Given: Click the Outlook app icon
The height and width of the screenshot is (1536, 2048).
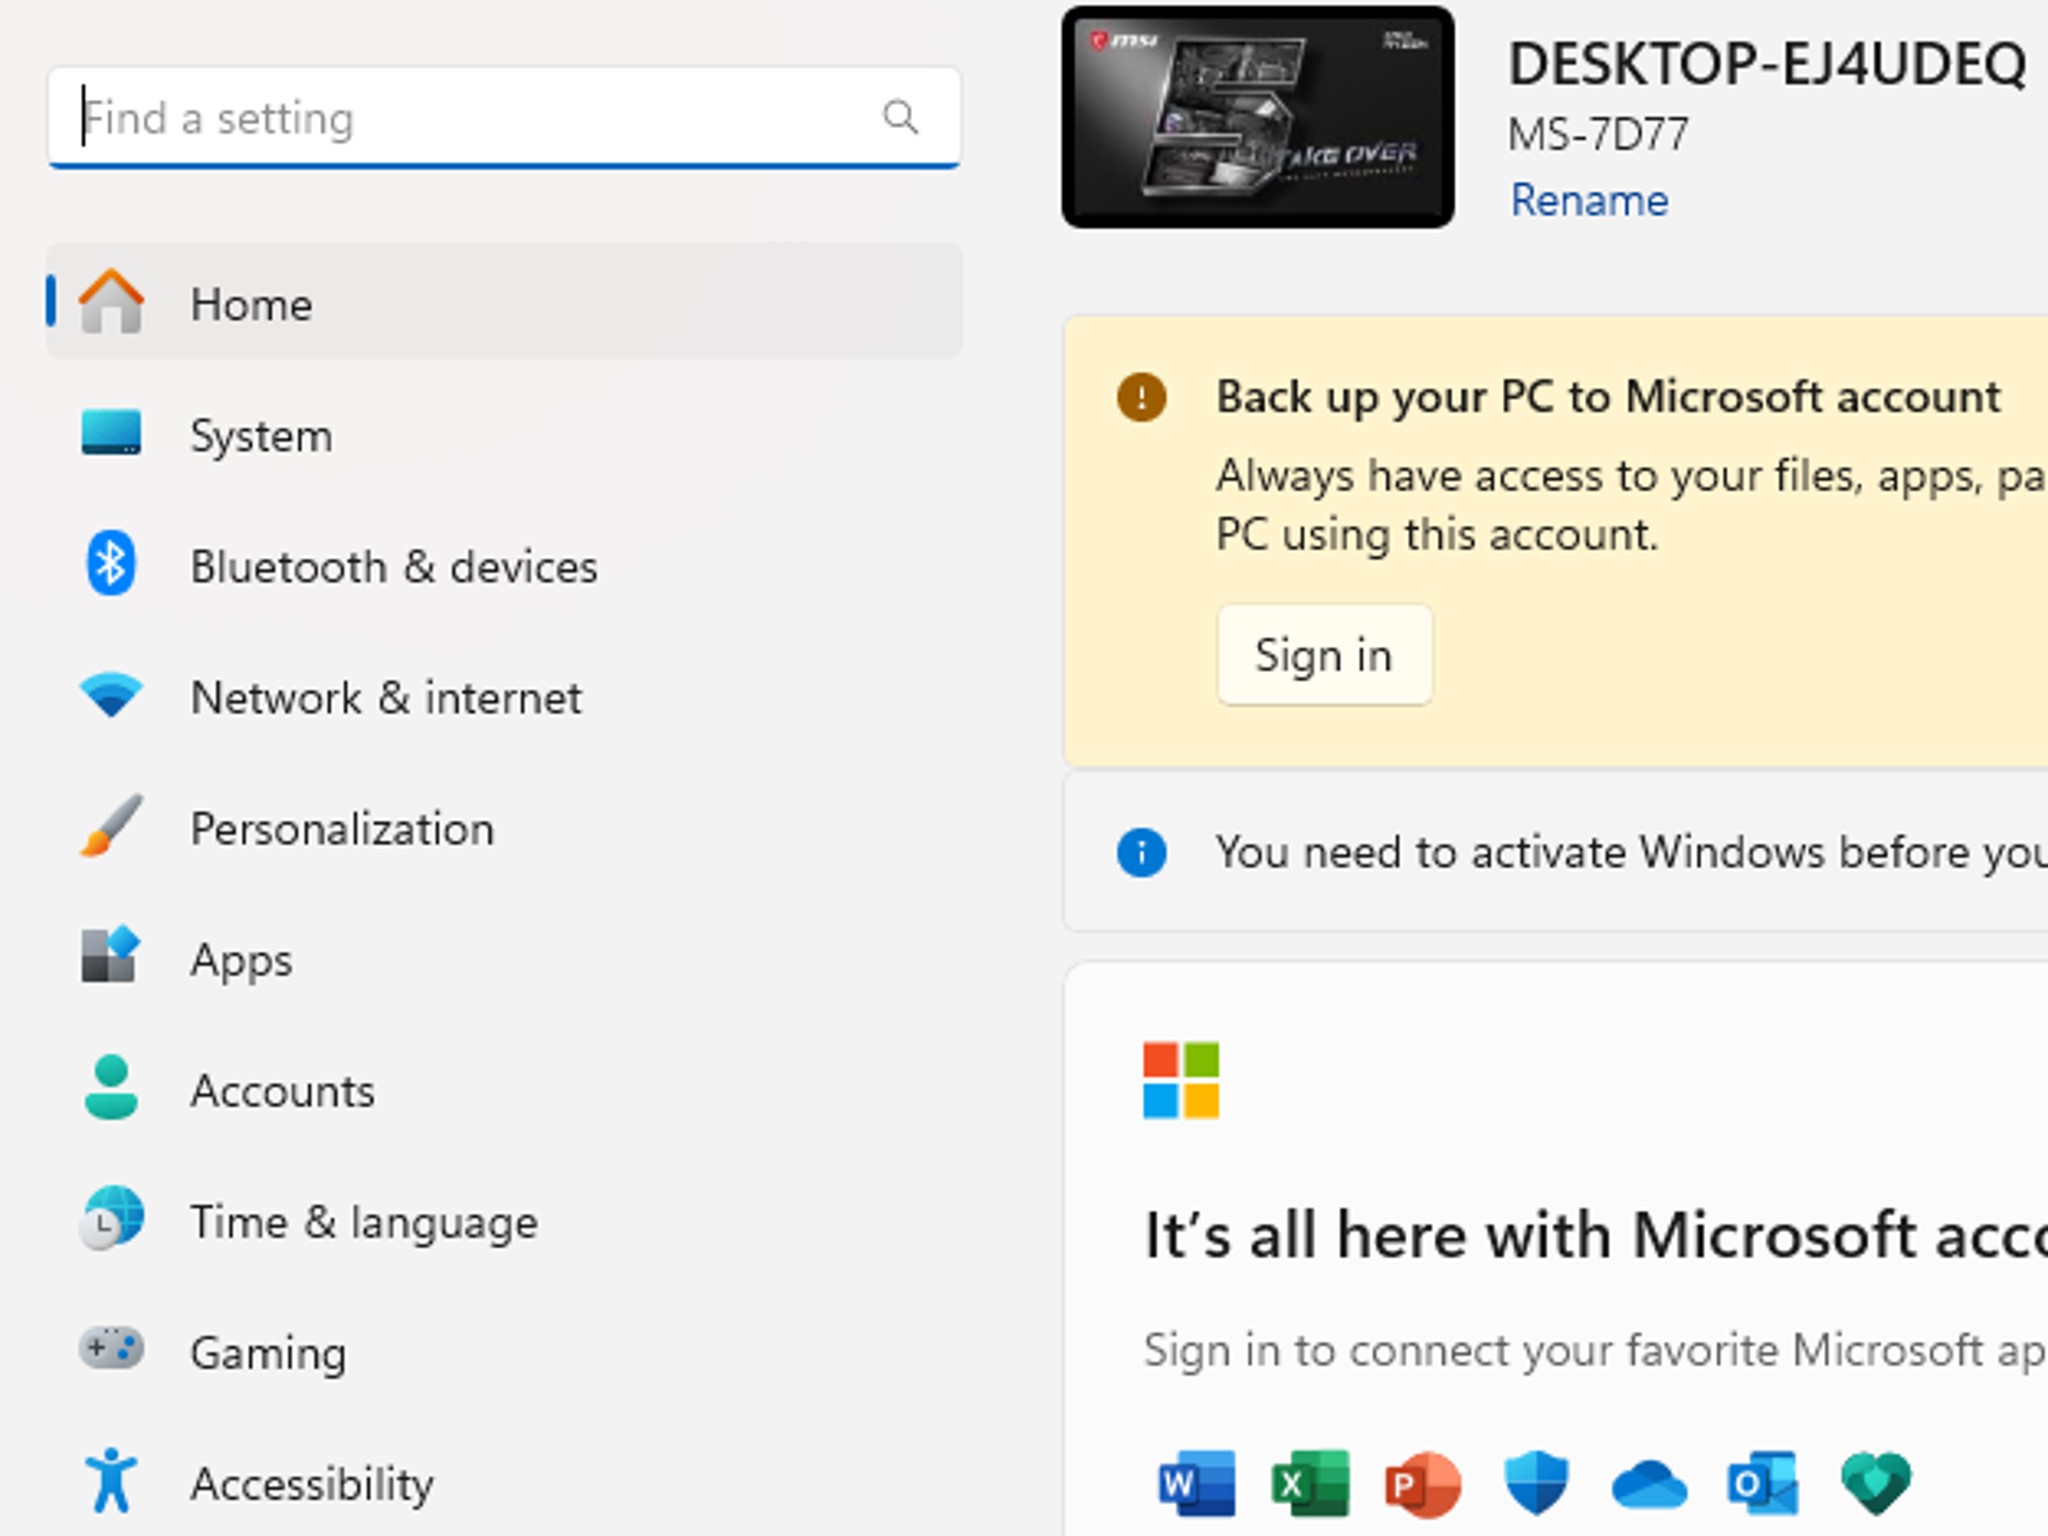Looking at the screenshot, I should click(1763, 1483).
